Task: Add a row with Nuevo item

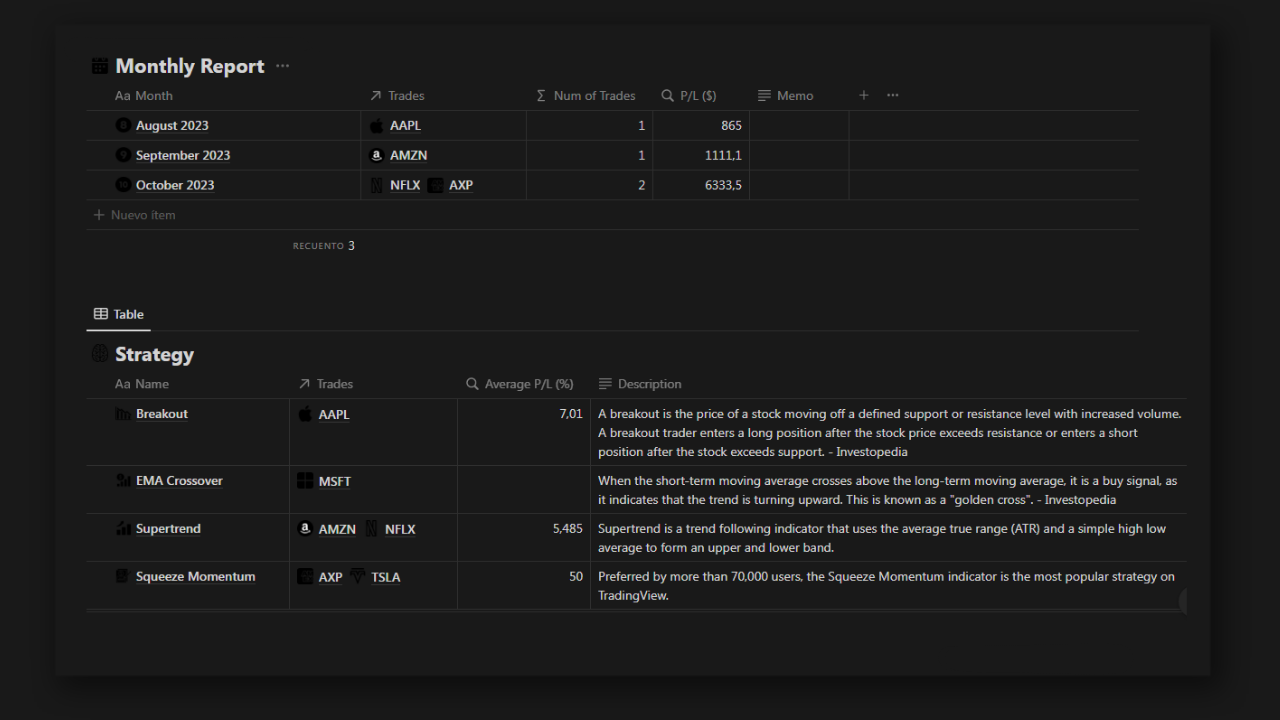Action: point(134,215)
